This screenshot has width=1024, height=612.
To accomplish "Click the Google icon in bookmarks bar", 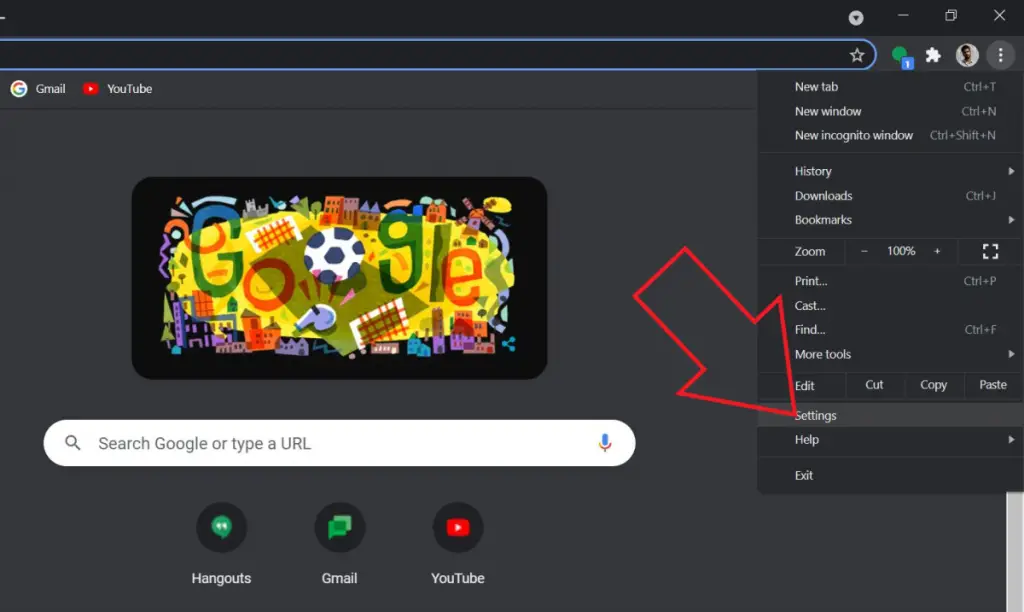I will point(19,89).
